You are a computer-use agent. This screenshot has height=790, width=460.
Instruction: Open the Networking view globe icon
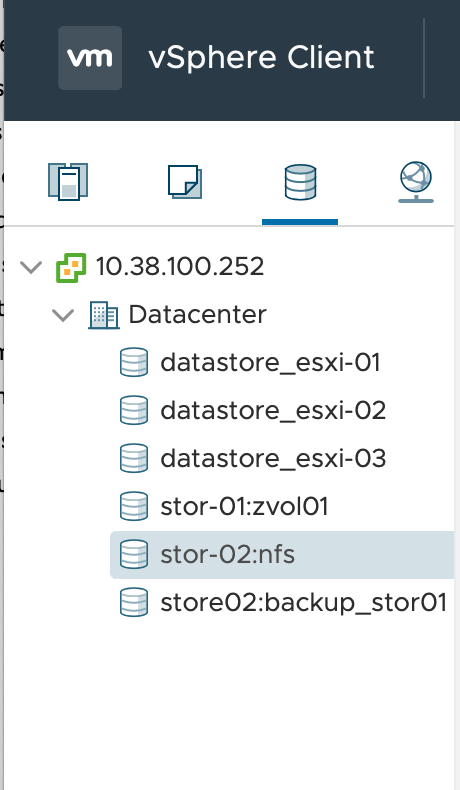coord(416,182)
